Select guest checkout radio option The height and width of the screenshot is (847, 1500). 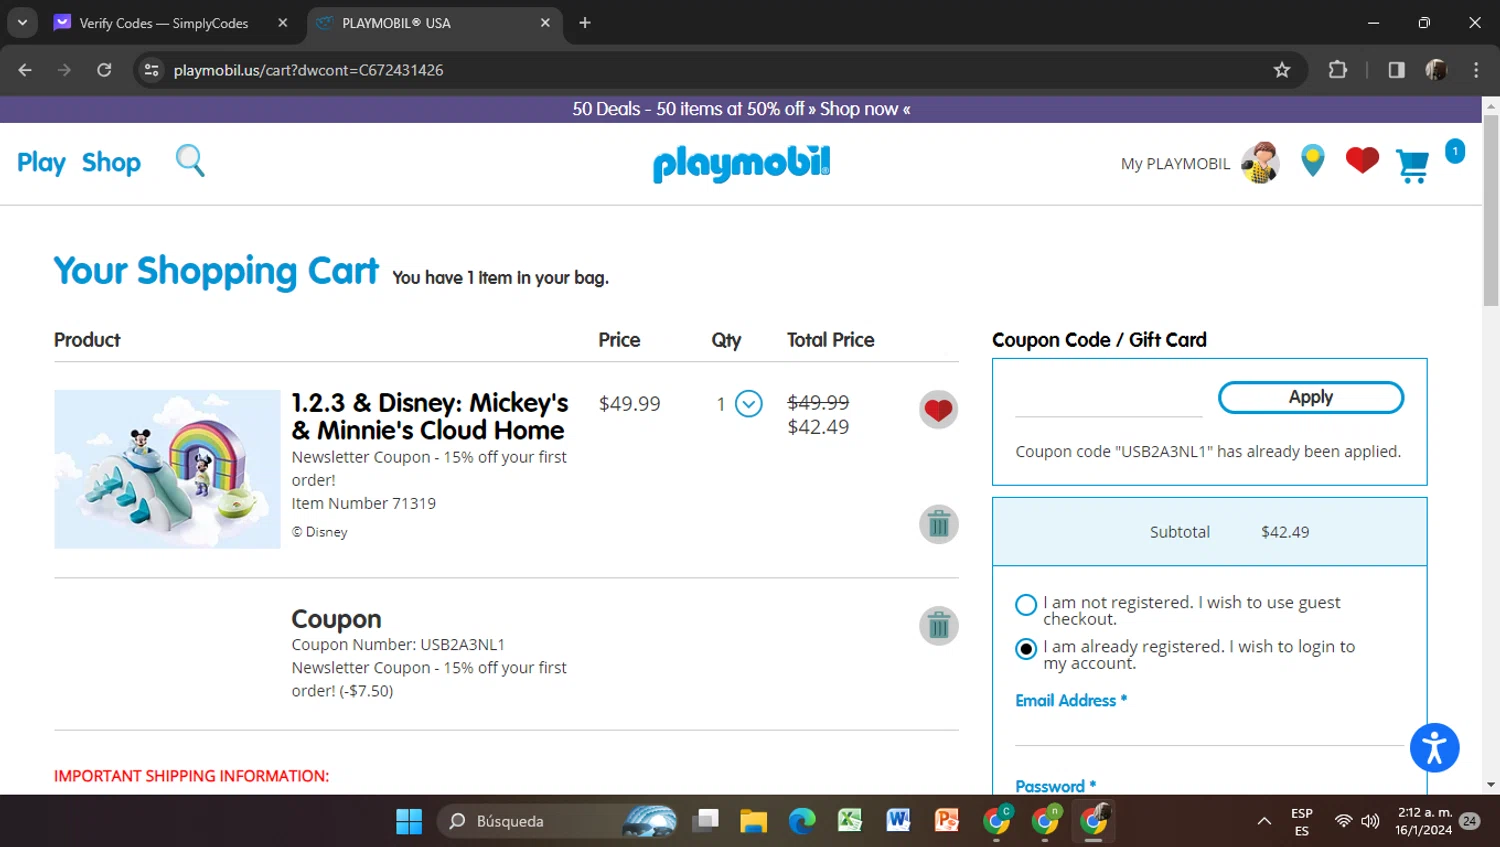[x=1026, y=605]
